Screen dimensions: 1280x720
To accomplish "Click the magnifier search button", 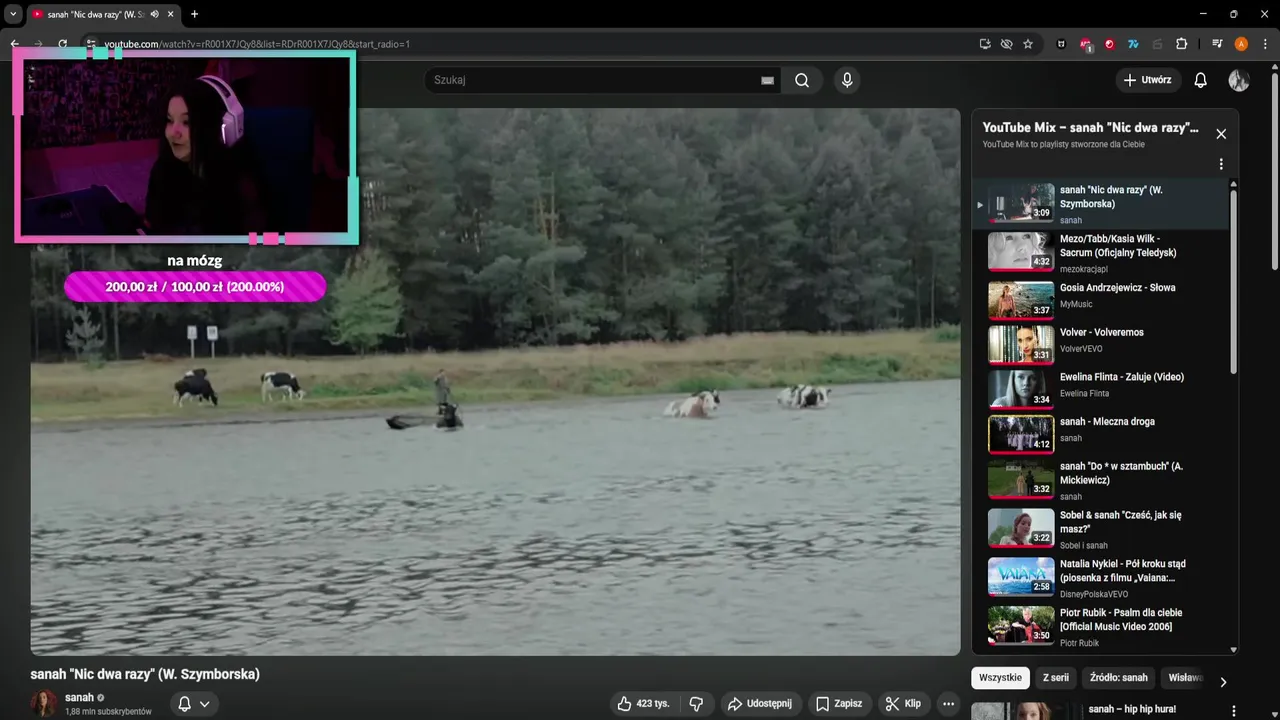I will [802, 80].
